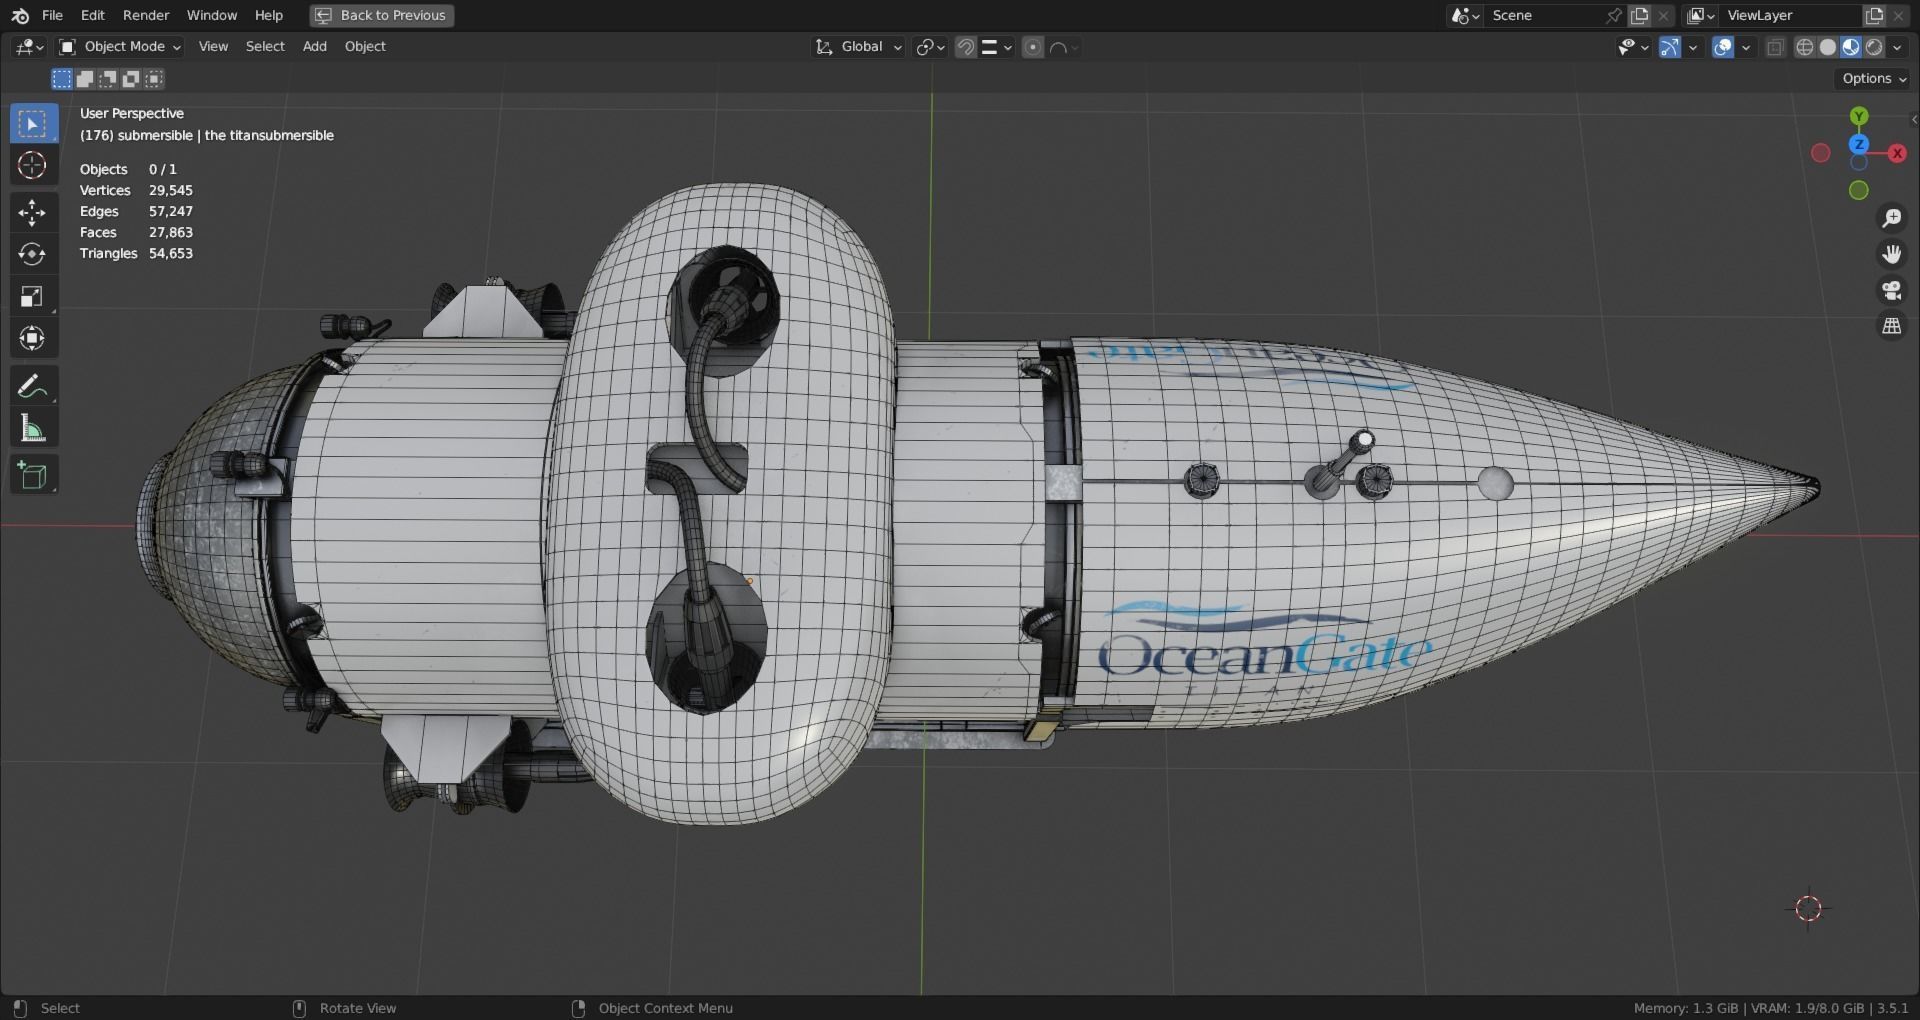Click the Back to Previous button
Image resolution: width=1920 pixels, height=1020 pixels.
[382, 15]
